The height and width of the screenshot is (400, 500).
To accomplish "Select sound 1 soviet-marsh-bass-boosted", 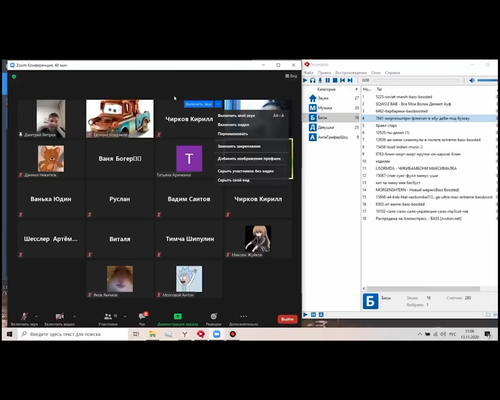I will point(429,97).
